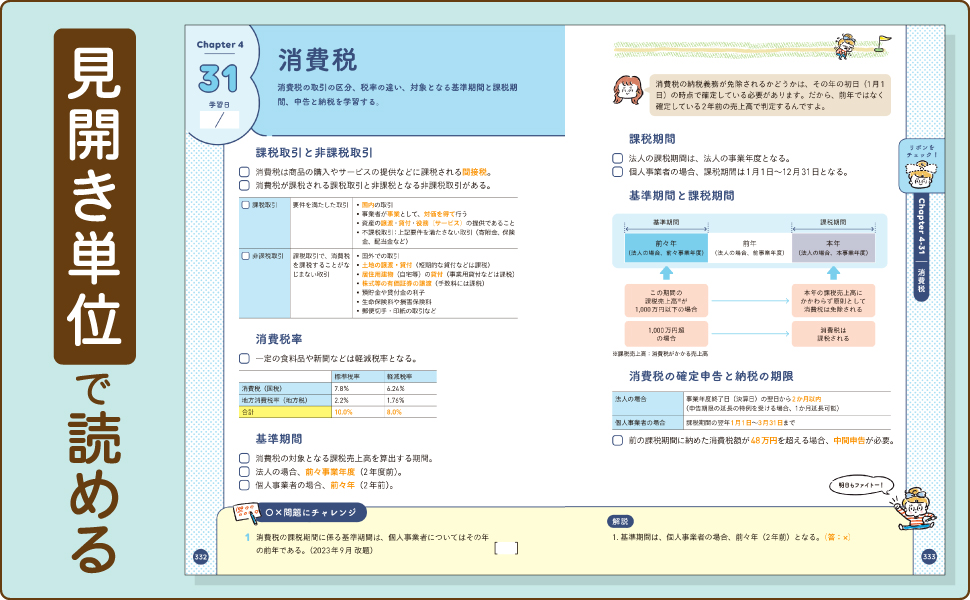Click the 1,000万円以下の場合 condition box

point(666,301)
